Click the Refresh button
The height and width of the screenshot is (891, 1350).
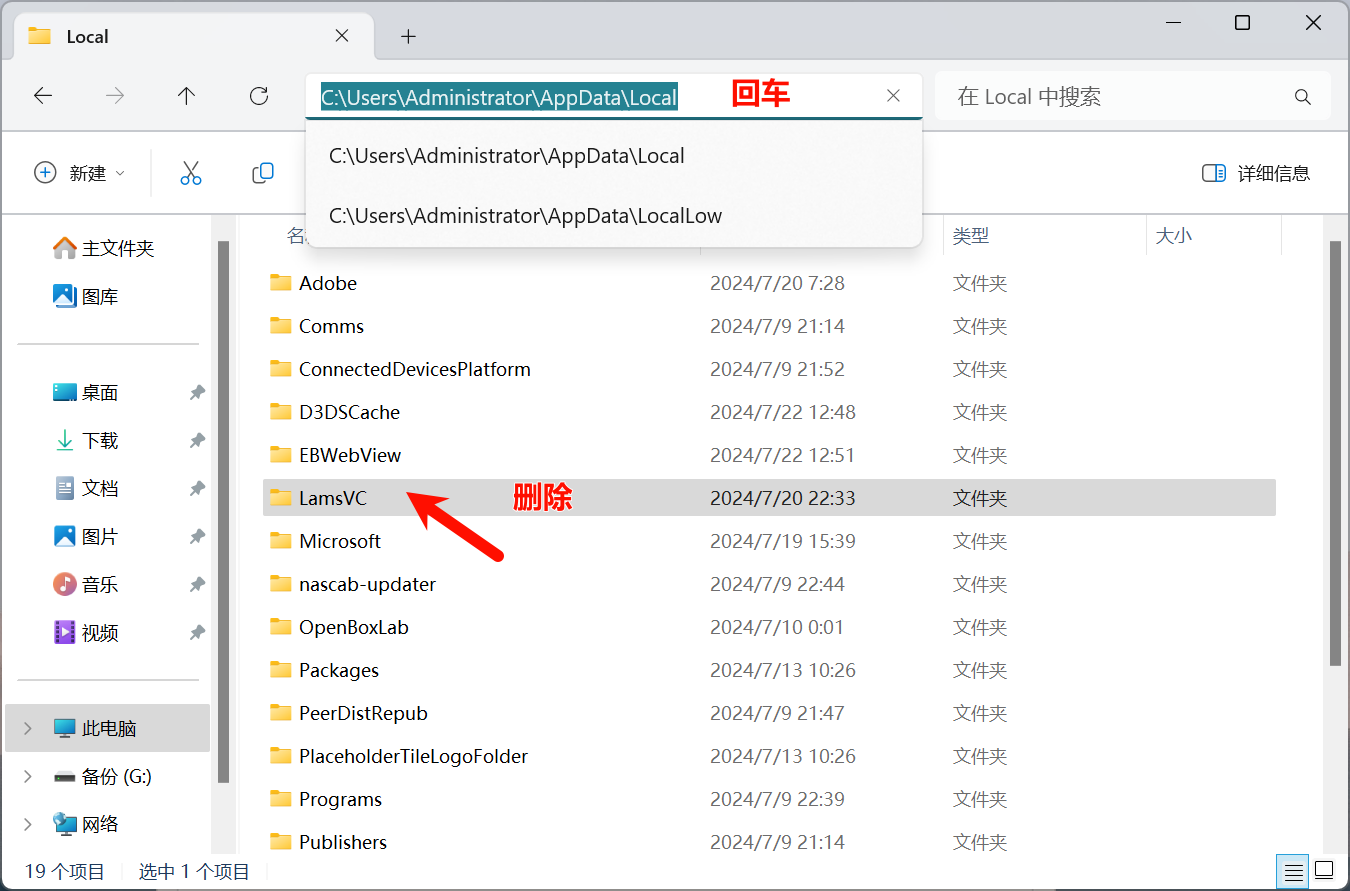tap(259, 96)
